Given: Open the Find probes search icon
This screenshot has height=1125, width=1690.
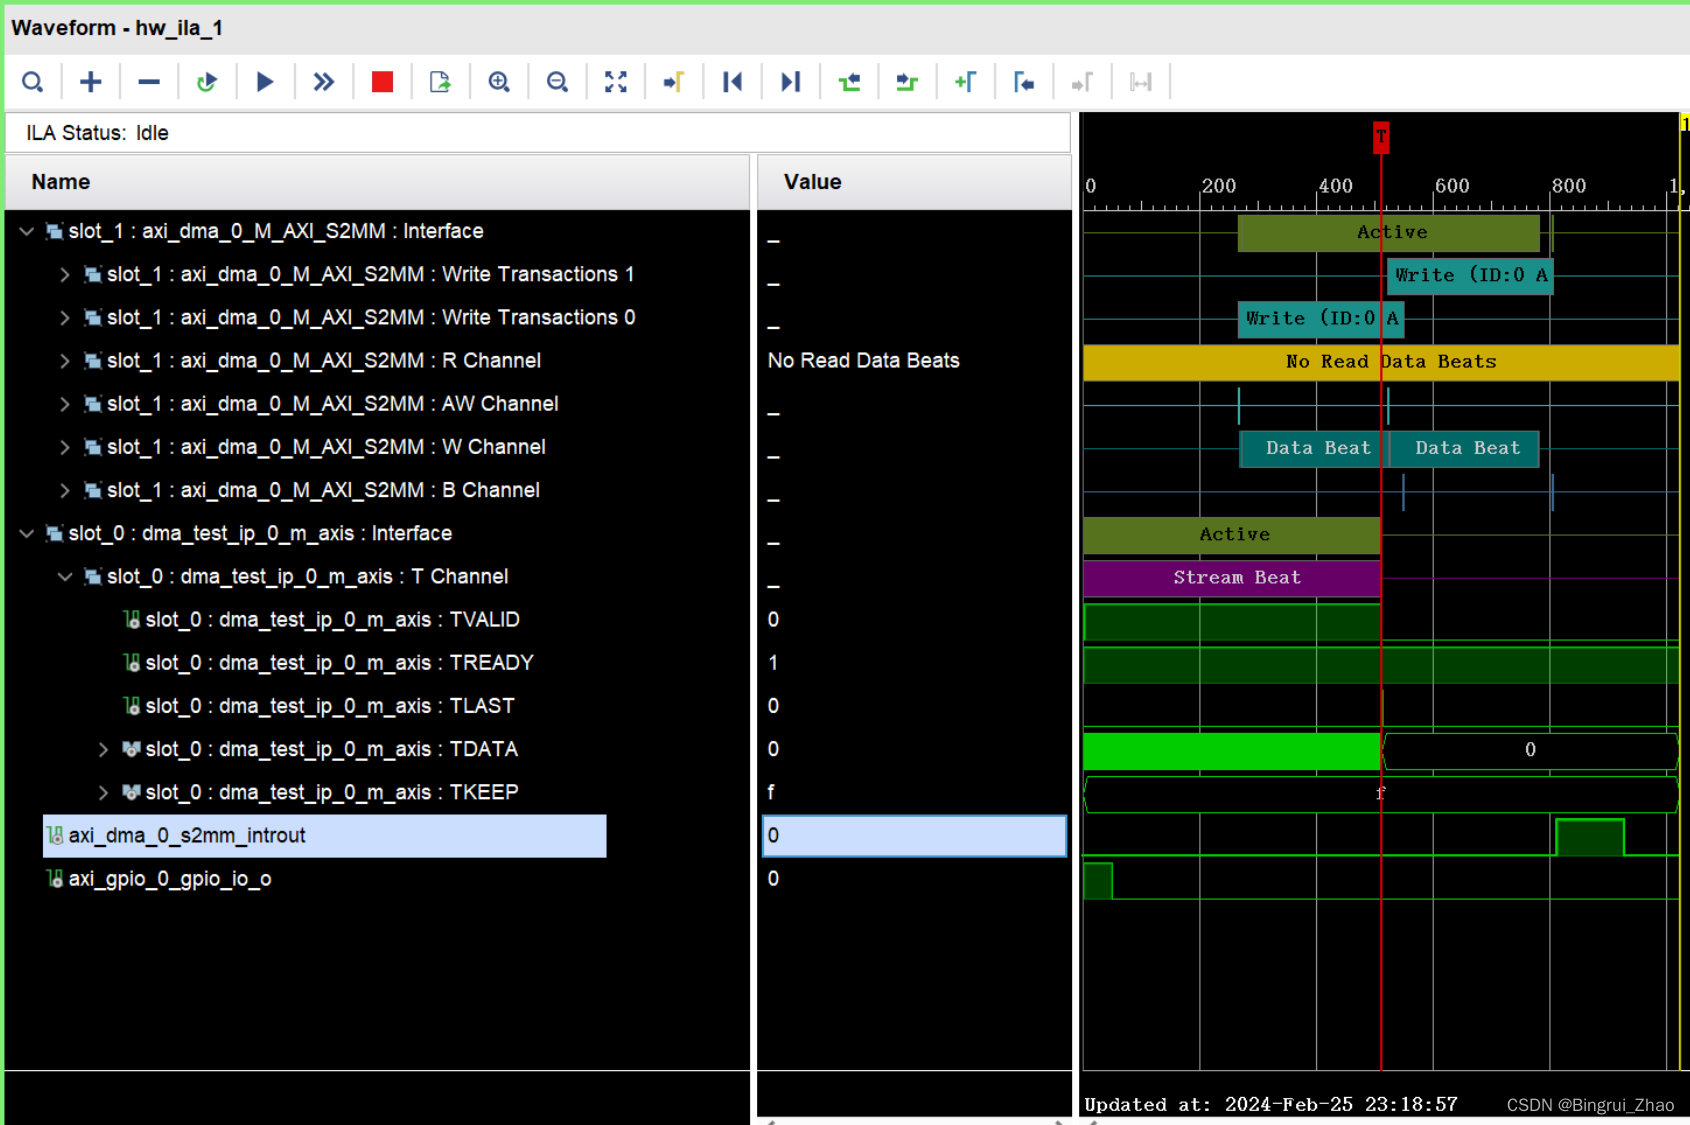Looking at the screenshot, I should click(x=32, y=82).
